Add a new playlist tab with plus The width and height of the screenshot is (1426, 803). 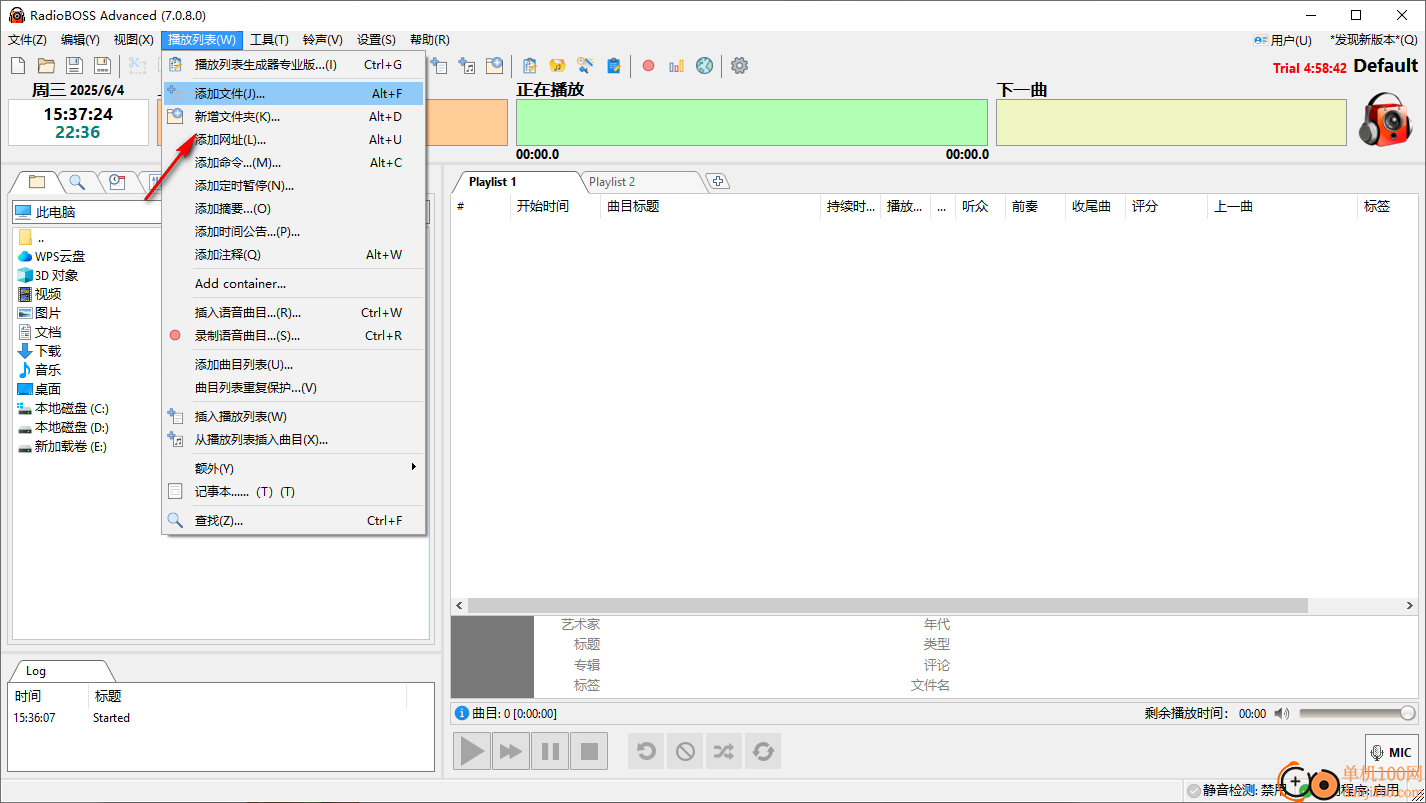pyautogui.click(x=718, y=181)
